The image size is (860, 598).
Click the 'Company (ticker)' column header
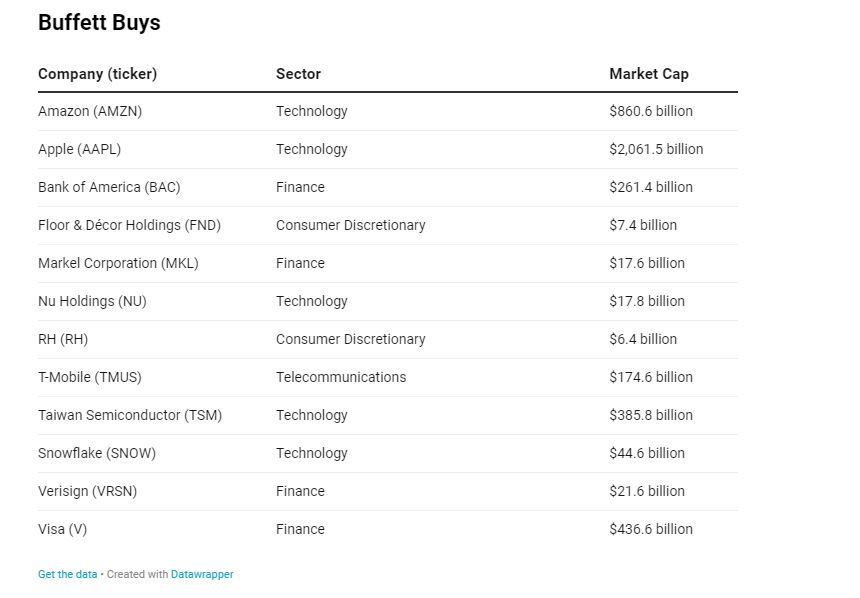tap(97, 74)
